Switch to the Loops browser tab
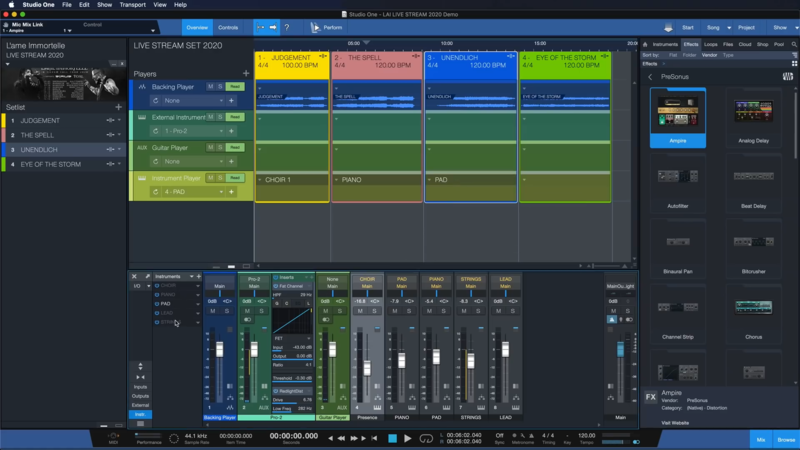 [710, 44]
